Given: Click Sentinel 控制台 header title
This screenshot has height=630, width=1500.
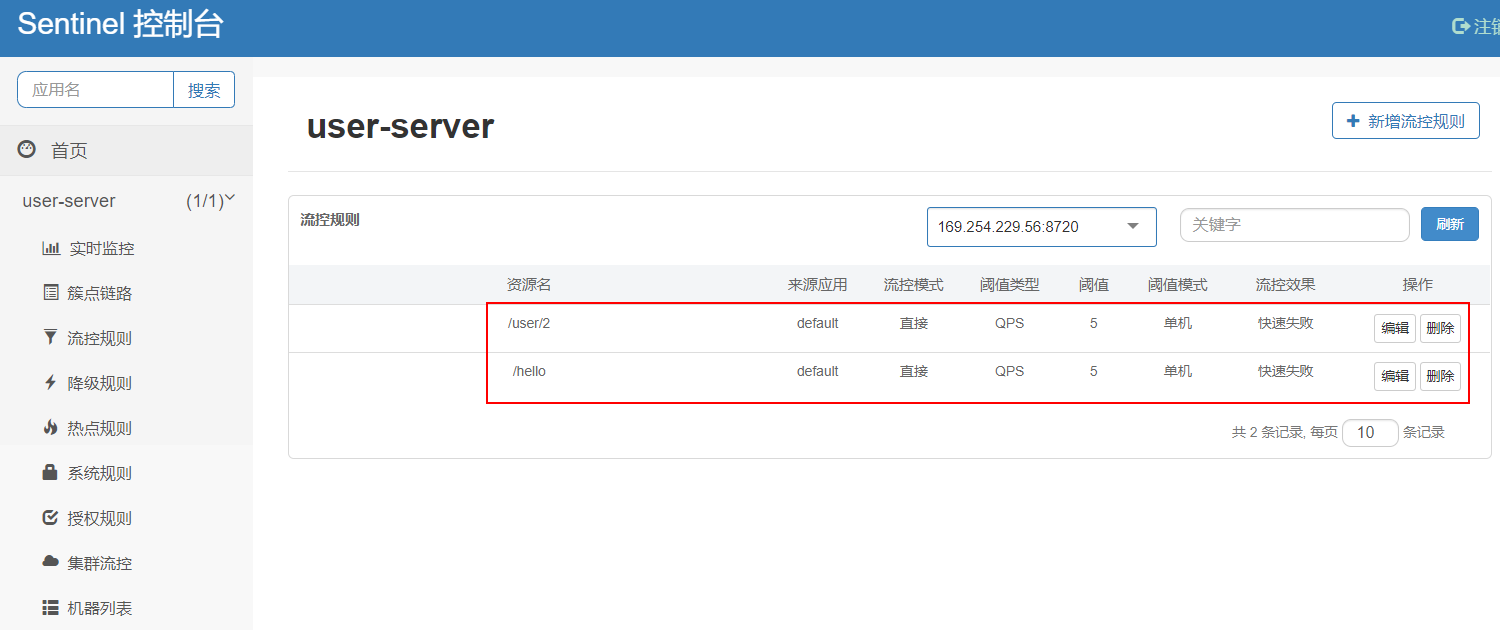Looking at the screenshot, I should click(x=120, y=25).
